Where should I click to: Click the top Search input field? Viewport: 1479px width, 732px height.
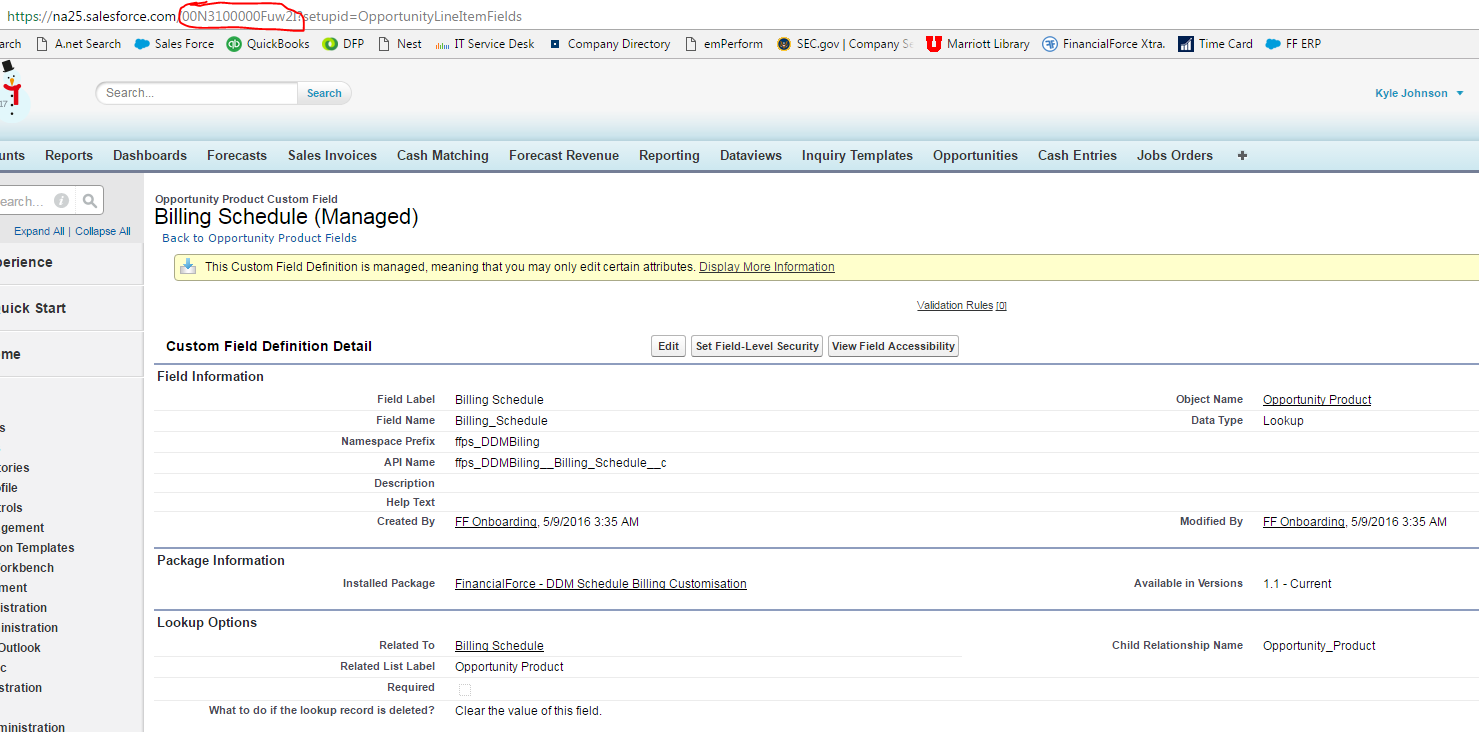tap(198, 93)
